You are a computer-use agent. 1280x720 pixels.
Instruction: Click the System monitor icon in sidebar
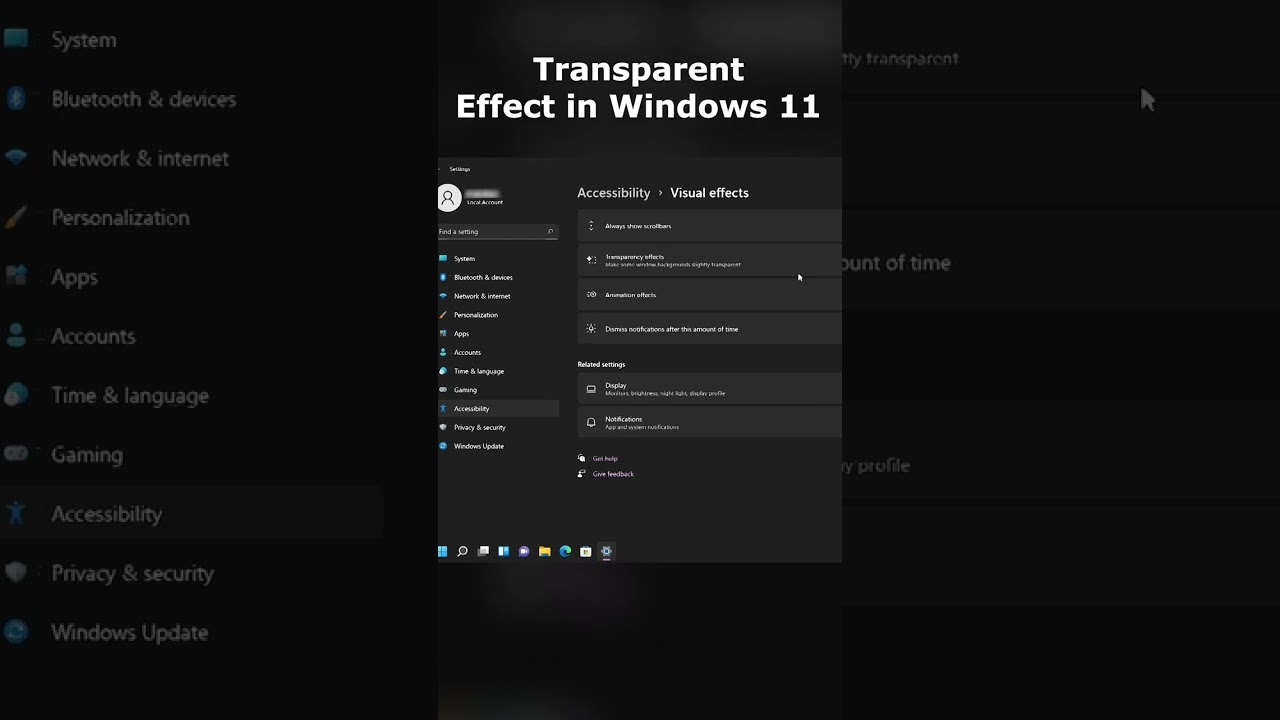pos(443,259)
